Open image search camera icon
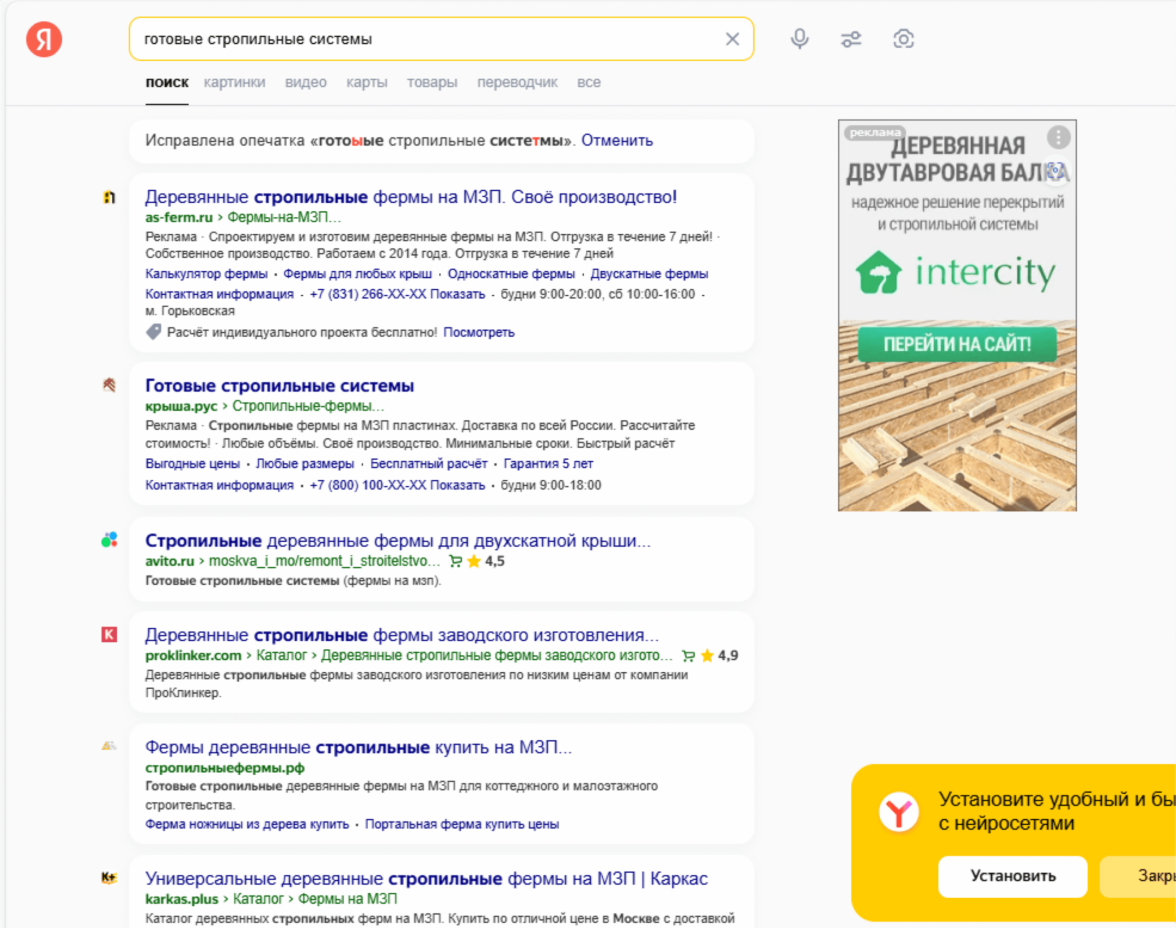The width and height of the screenshot is (1176, 928). pos(903,39)
